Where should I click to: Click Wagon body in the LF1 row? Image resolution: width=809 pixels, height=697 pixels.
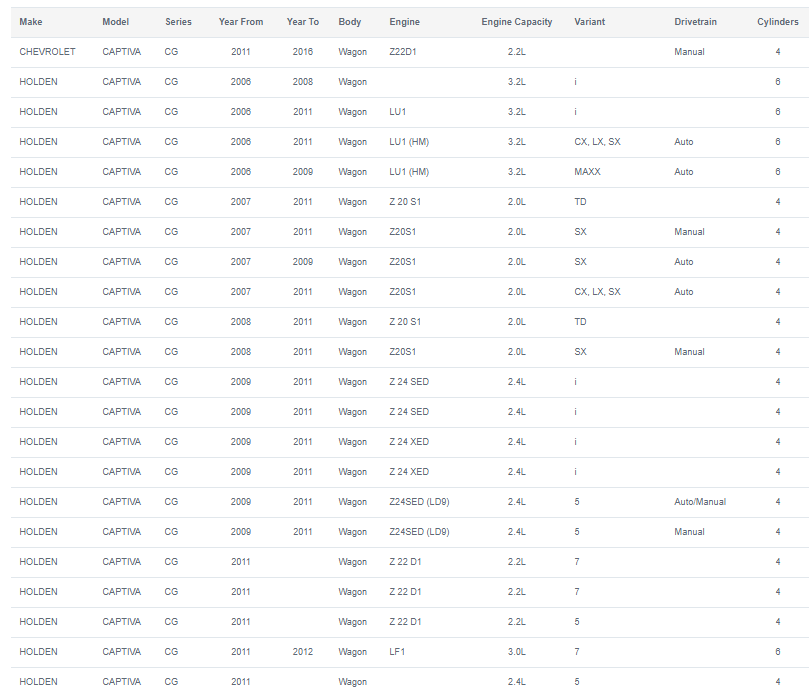point(352,652)
